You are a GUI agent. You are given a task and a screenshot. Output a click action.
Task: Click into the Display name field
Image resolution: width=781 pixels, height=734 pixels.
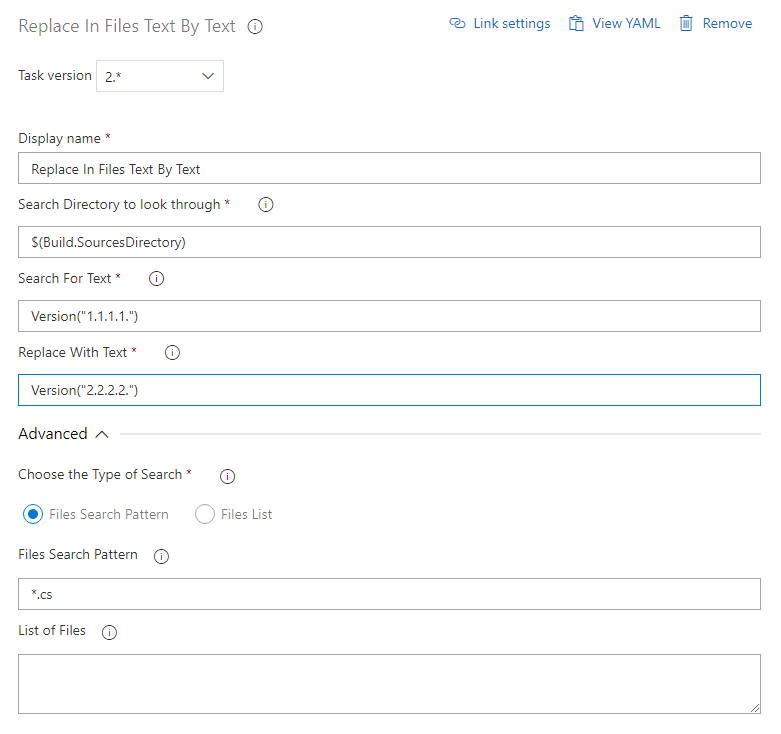click(x=390, y=168)
